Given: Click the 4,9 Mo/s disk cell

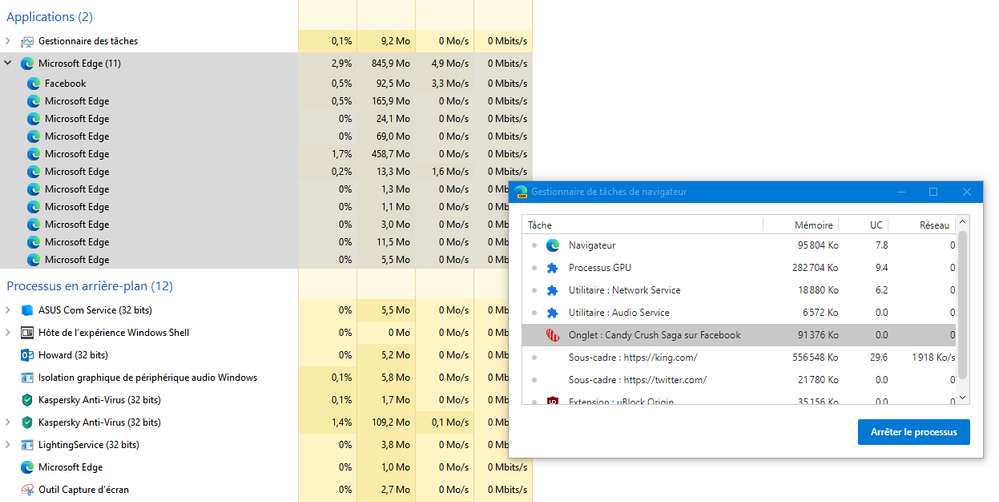Looking at the screenshot, I should 445,63.
